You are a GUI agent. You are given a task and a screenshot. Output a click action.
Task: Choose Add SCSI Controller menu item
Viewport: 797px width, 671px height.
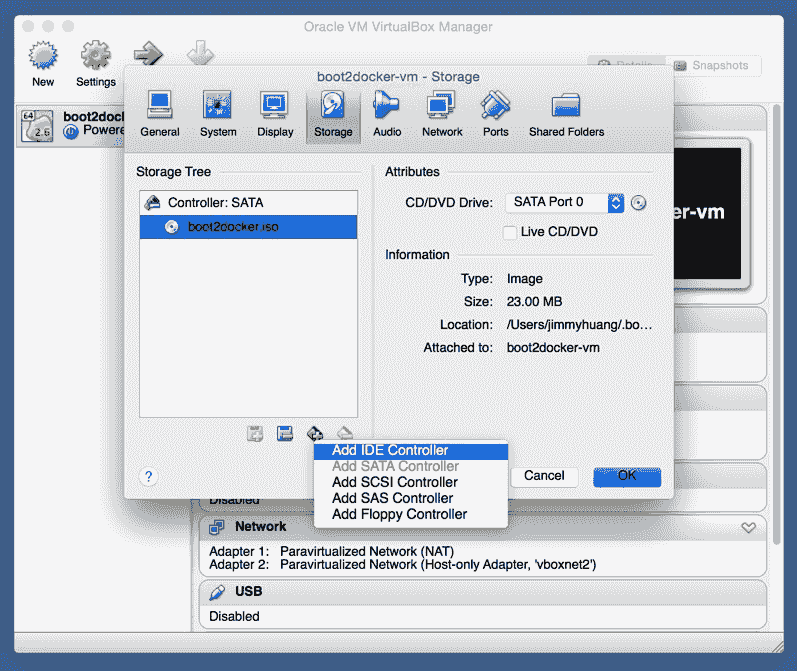click(411, 482)
